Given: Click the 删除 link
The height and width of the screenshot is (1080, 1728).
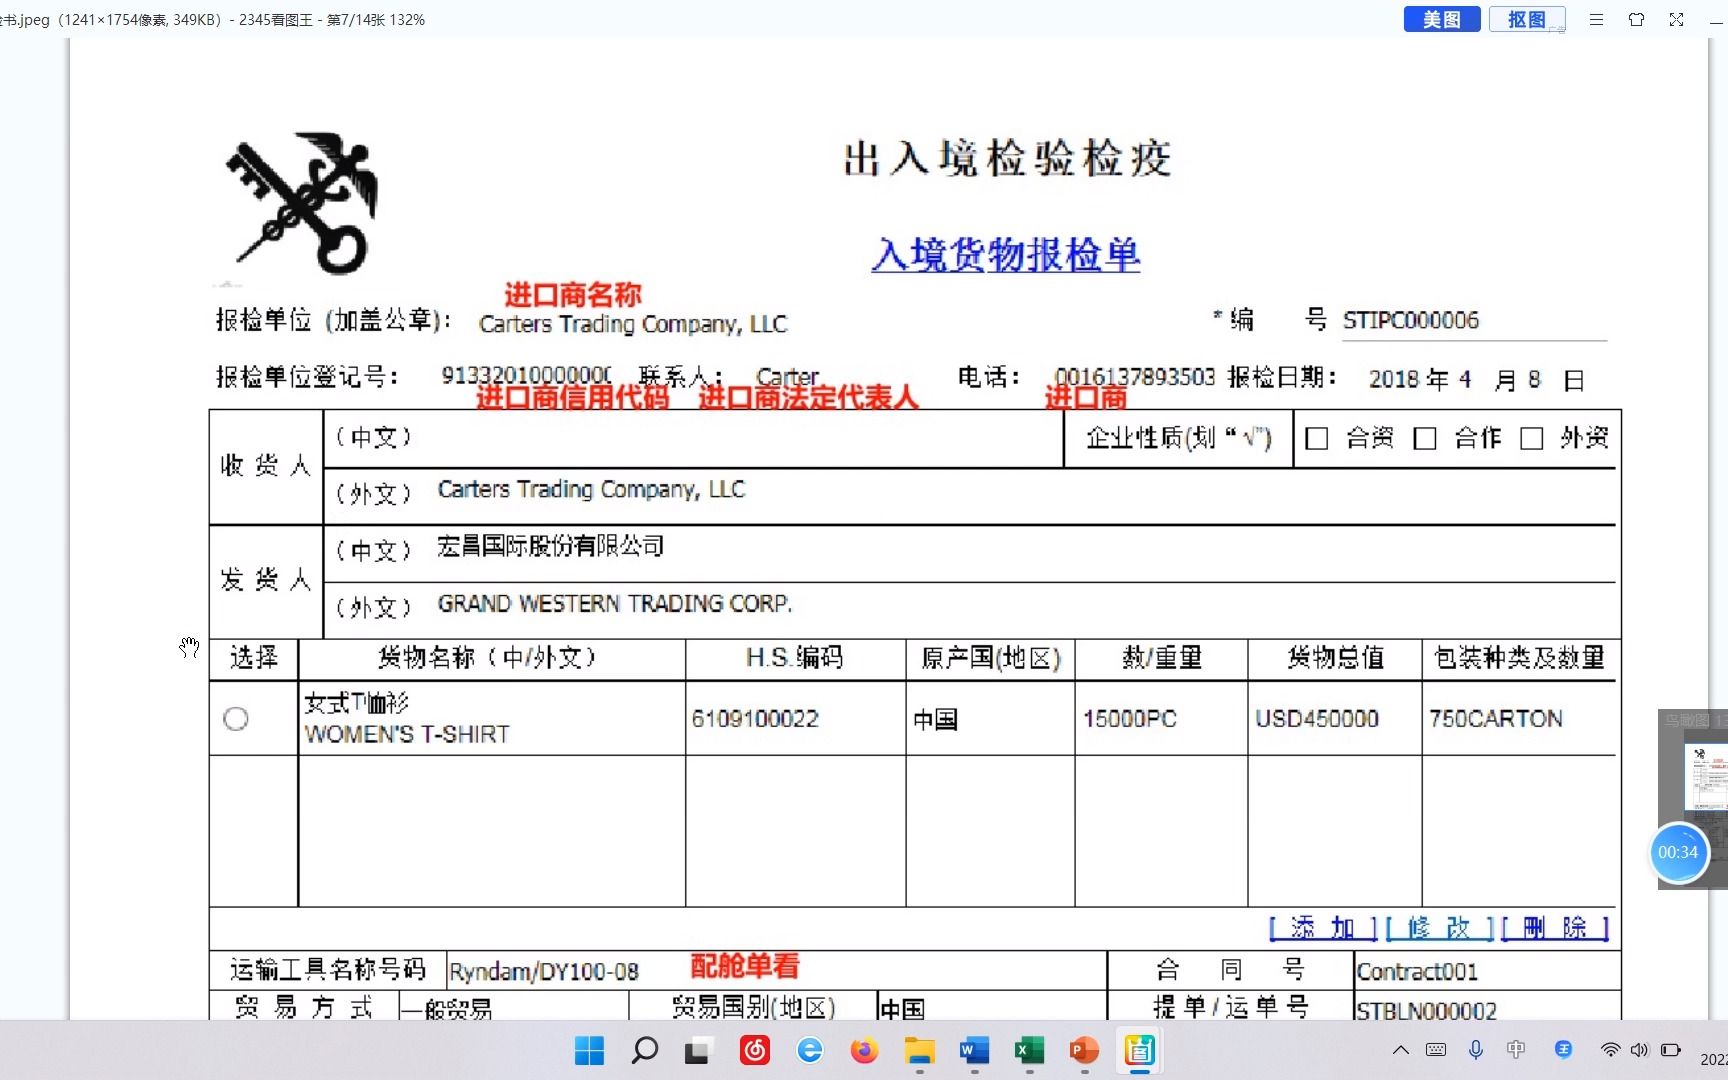Looking at the screenshot, I should pos(1555,928).
